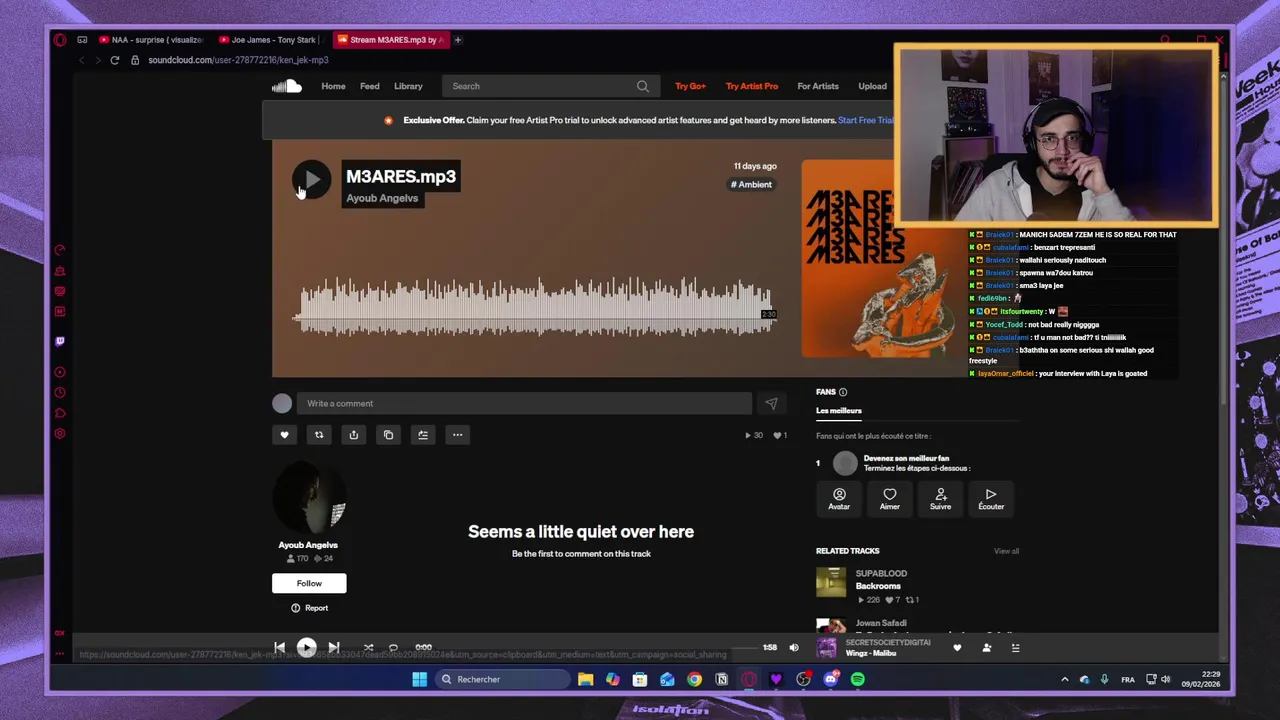Open Spotify from the taskbar
Screen dimensions: 1280x720
point(858,680)
